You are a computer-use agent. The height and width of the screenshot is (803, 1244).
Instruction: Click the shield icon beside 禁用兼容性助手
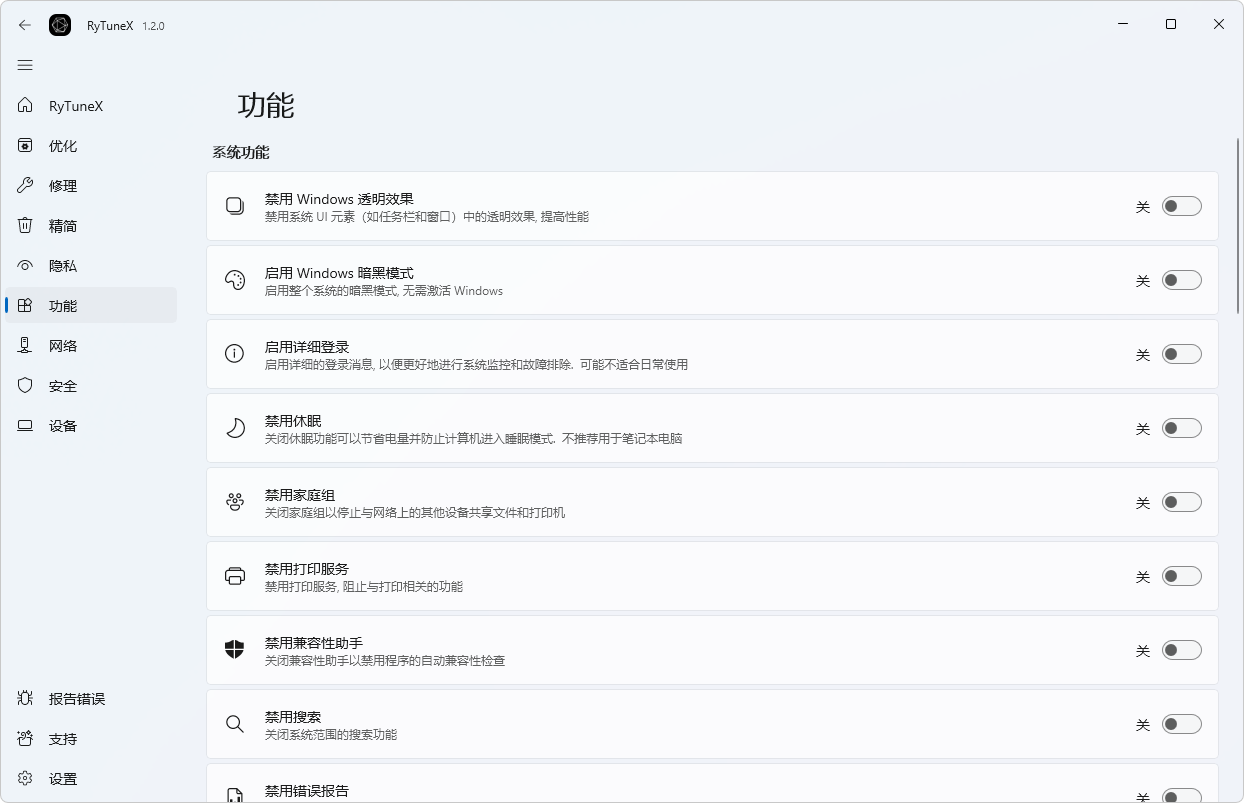(x=234, y=649)
